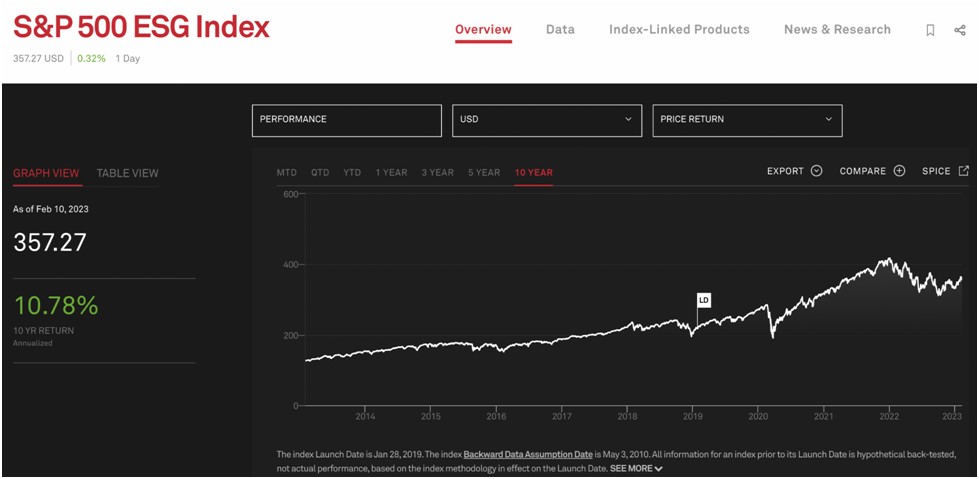979x479 pixels.
Task: Click the 0.32% daily change value
Action: coord(92,59)
